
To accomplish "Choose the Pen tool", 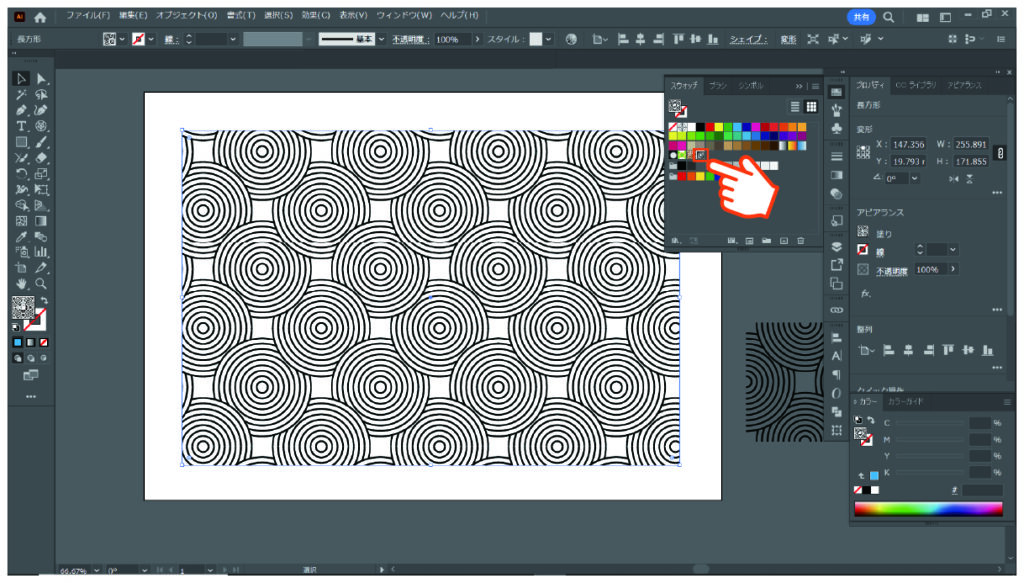I will point(21,110).
